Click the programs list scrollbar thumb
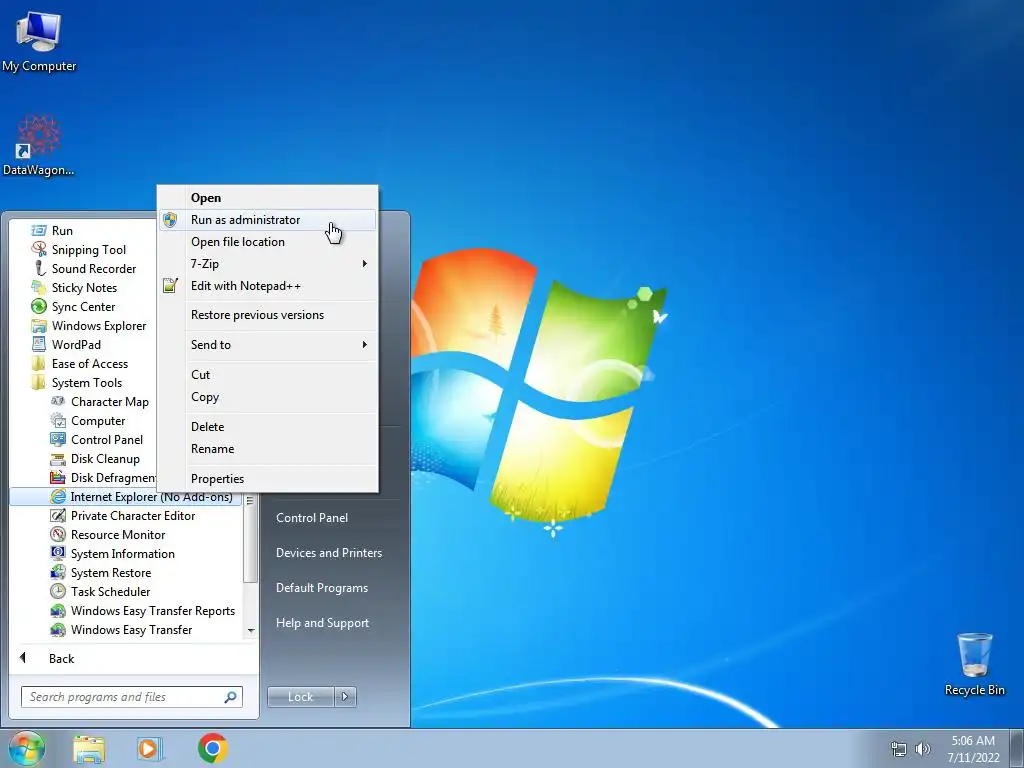The image size is (1024, 768). point(251,538)
